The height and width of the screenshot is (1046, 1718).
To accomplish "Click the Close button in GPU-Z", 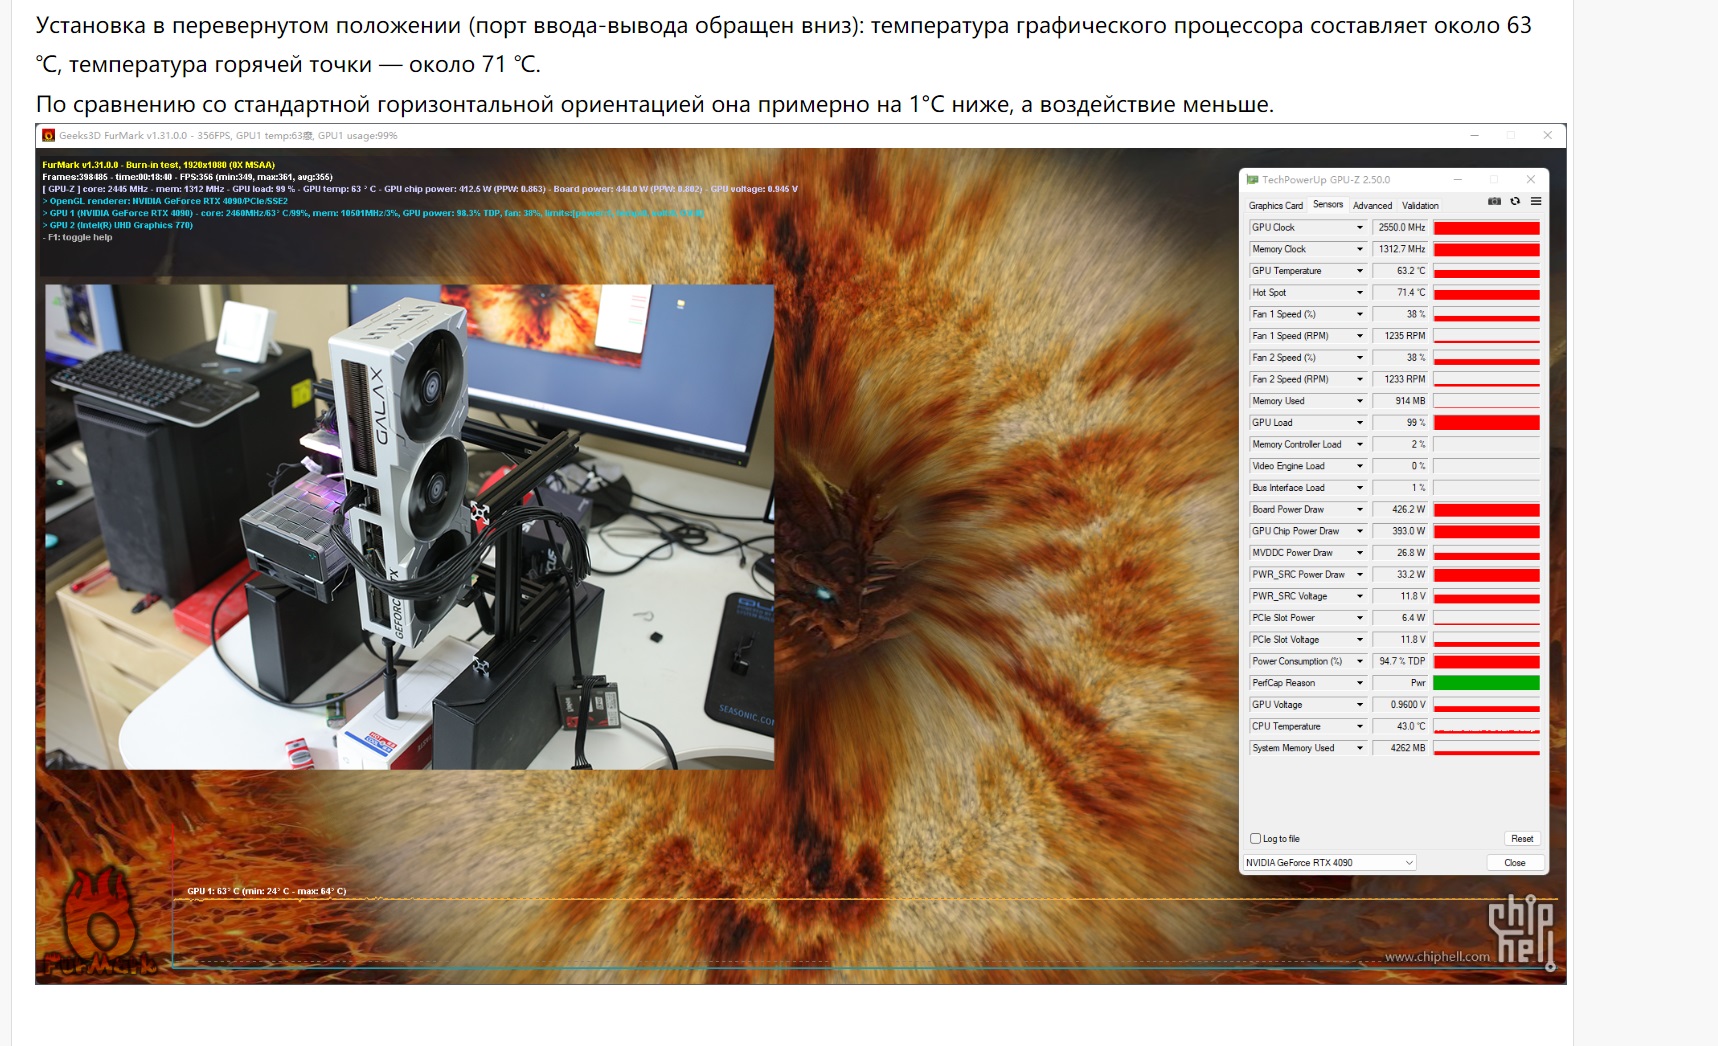I will point(1515,863).
